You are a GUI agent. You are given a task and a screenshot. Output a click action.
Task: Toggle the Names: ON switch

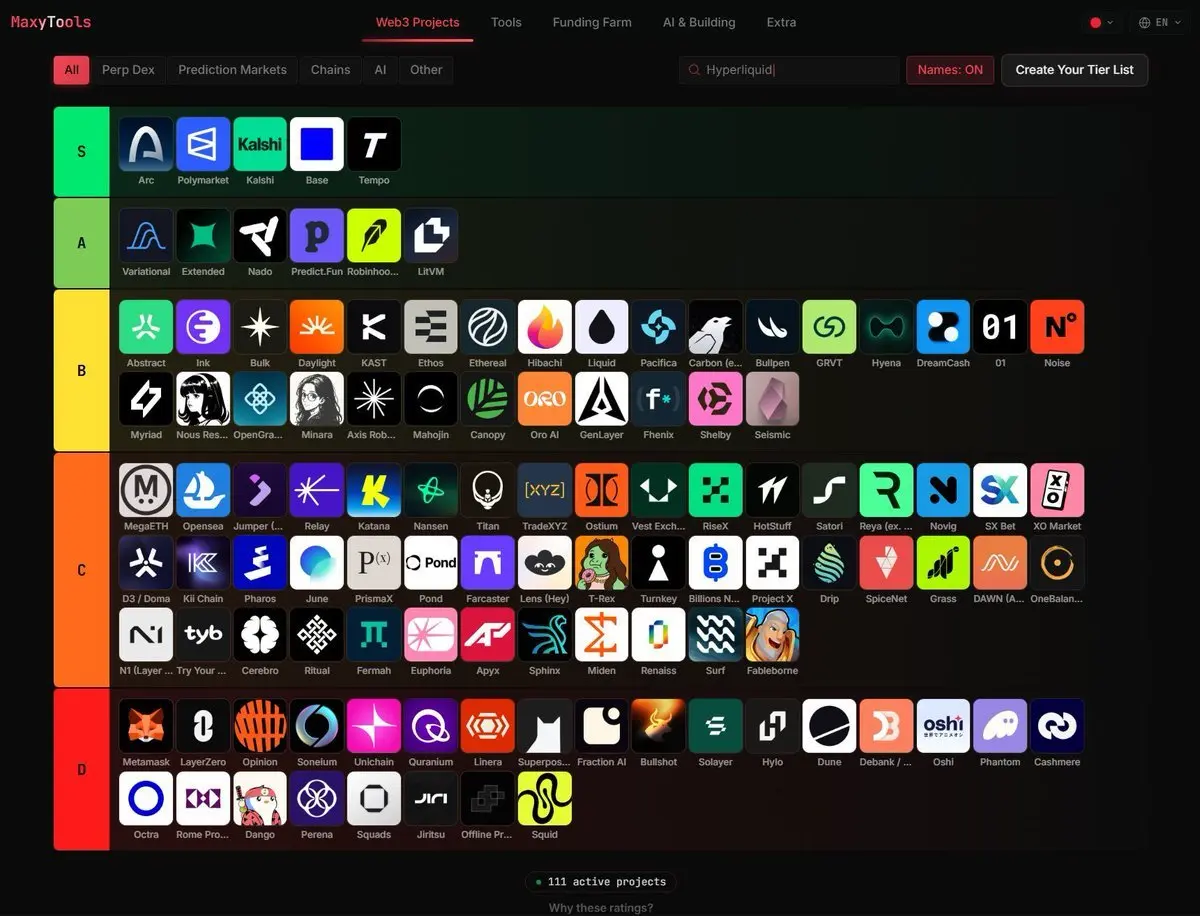pyautogui.click(x=950, y=70)
